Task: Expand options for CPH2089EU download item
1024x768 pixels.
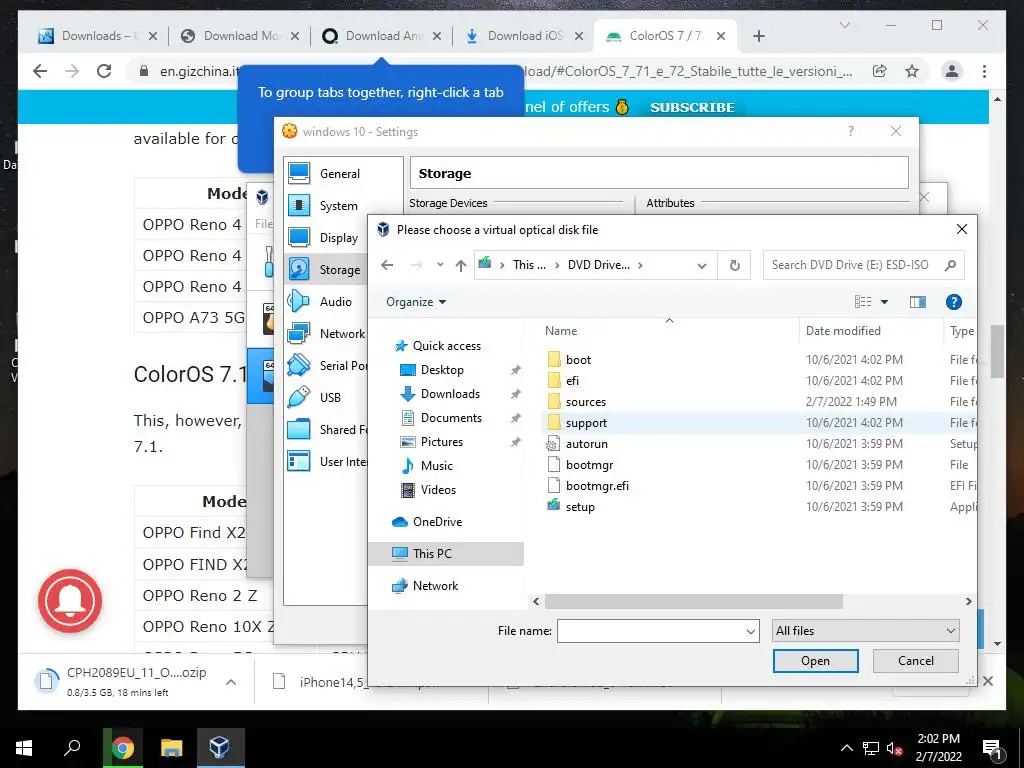Action: (x=231, y=682)
